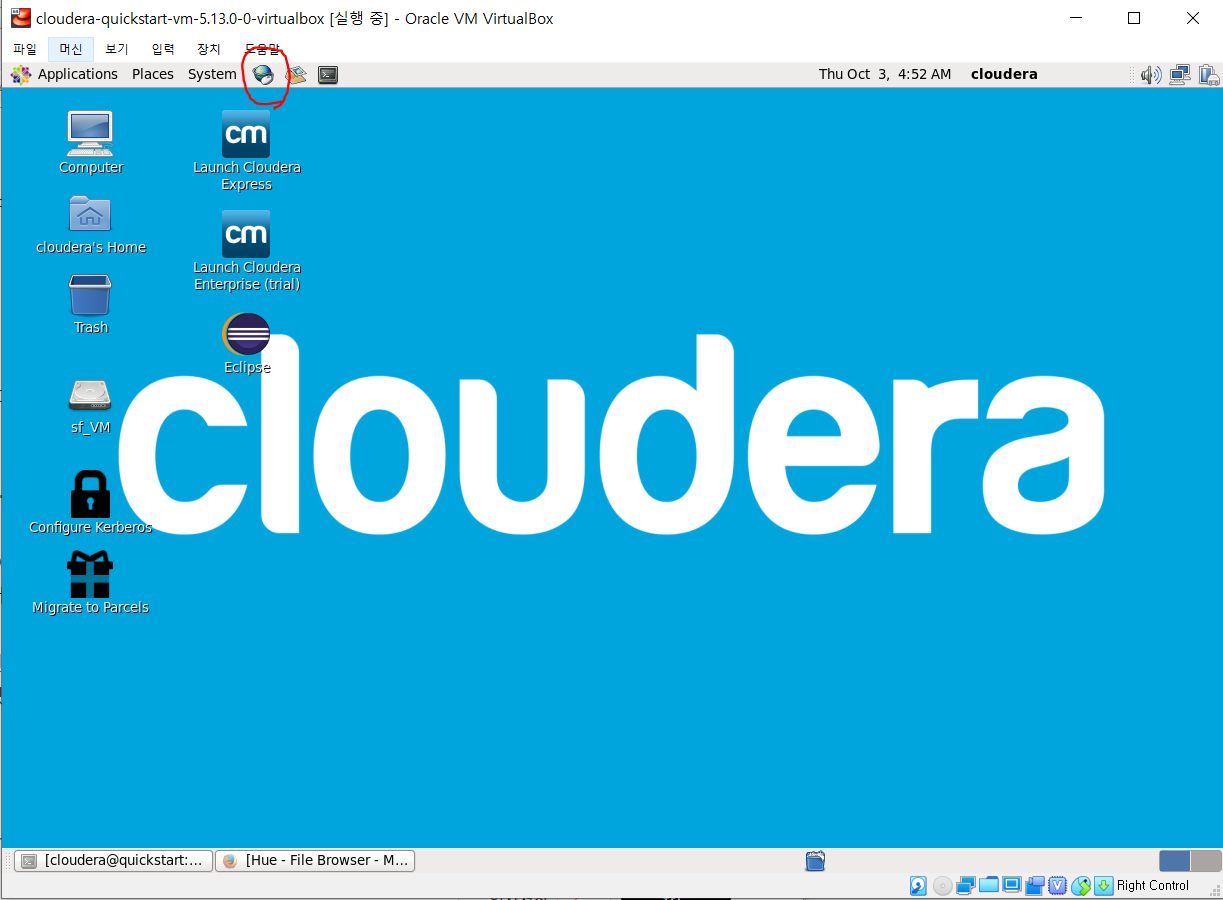Screen dimensions: 1223x900
Task: Click VirtualBox shared folders indicator
Action: click(989, 885)
